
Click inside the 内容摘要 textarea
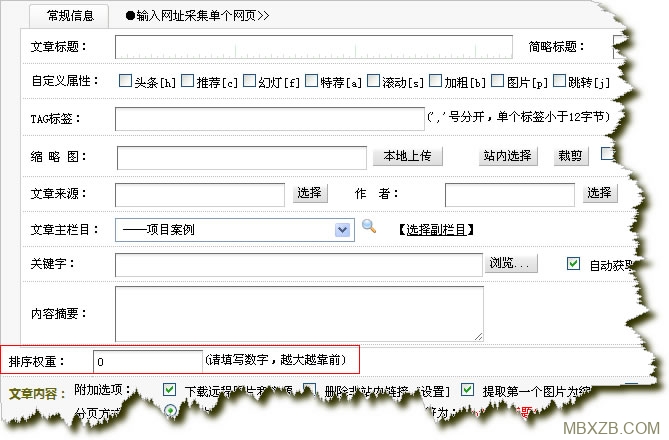click(x=299, y=314)
